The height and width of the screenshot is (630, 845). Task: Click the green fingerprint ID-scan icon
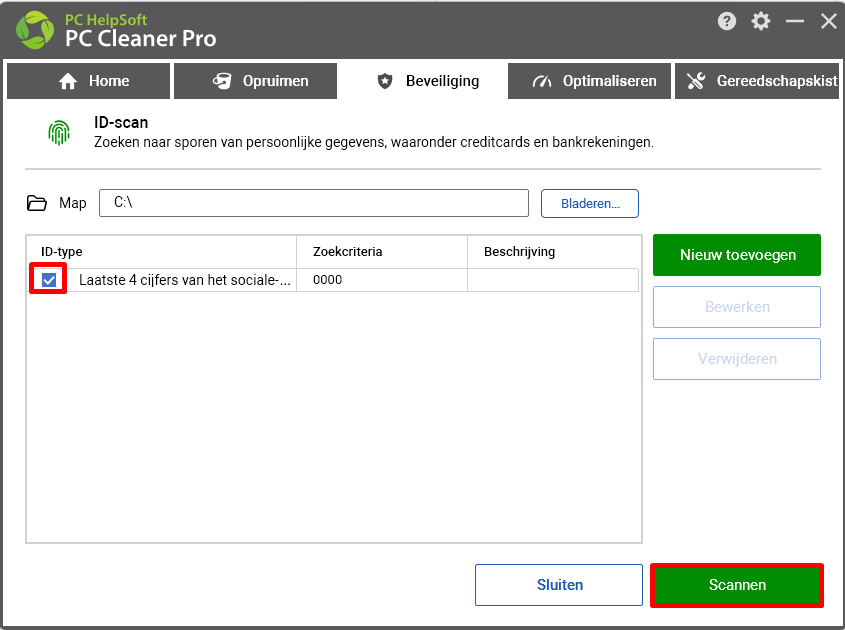point(59,133)
